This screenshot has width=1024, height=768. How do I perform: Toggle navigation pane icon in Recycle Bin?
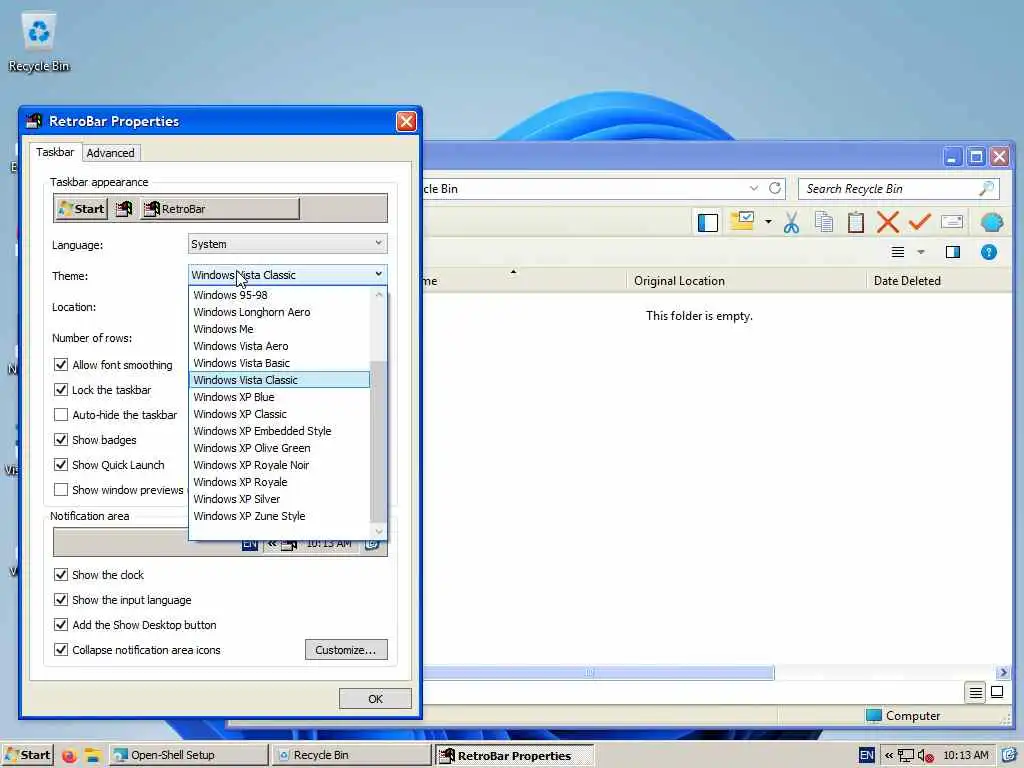pyautogui.click(x=708, y=223)
